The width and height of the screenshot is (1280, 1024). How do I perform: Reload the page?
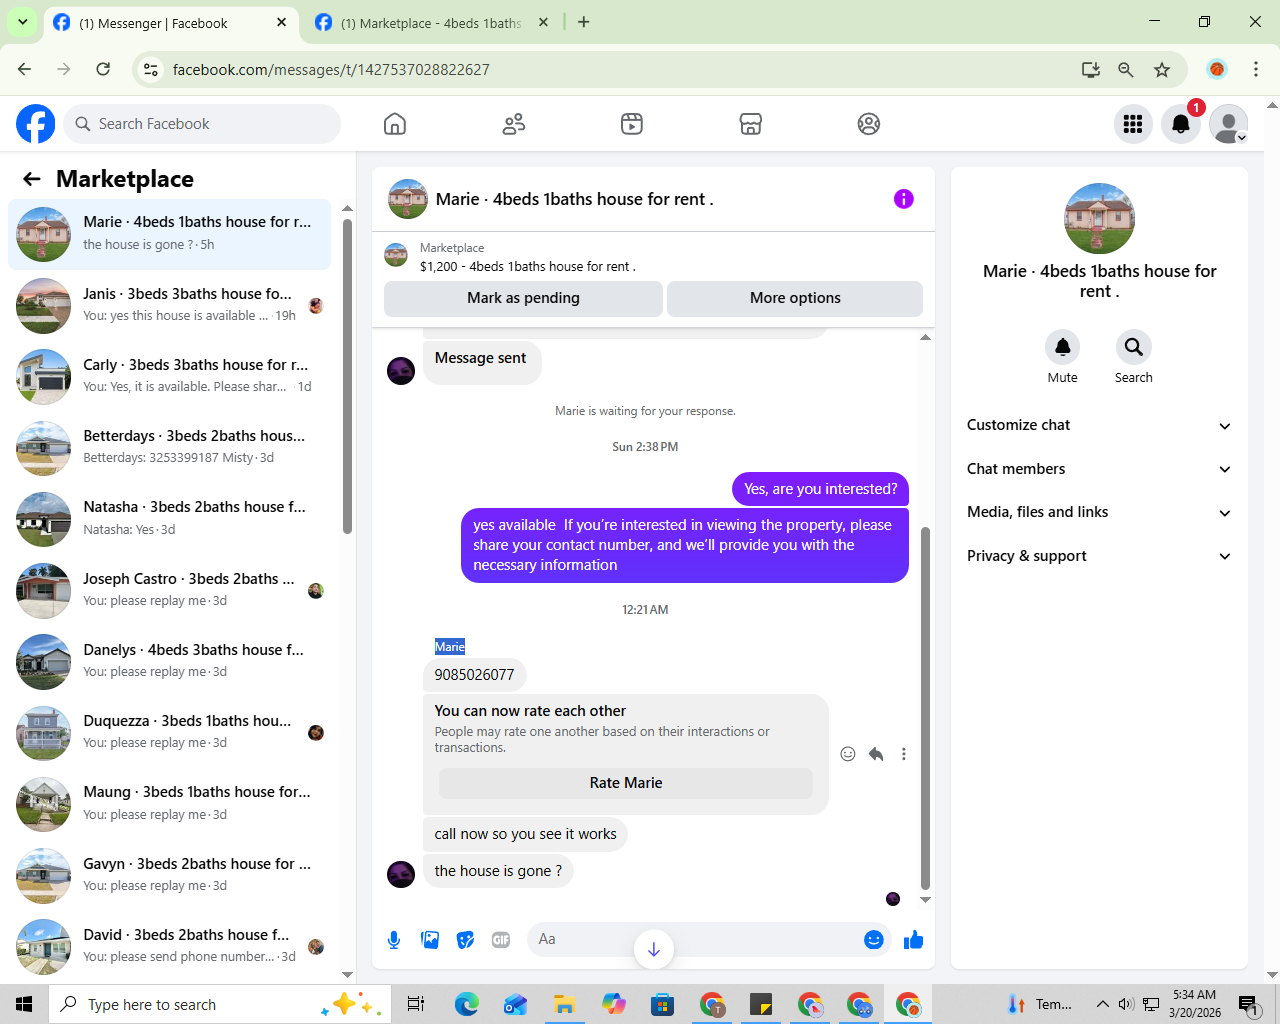[x=103, y=69]
